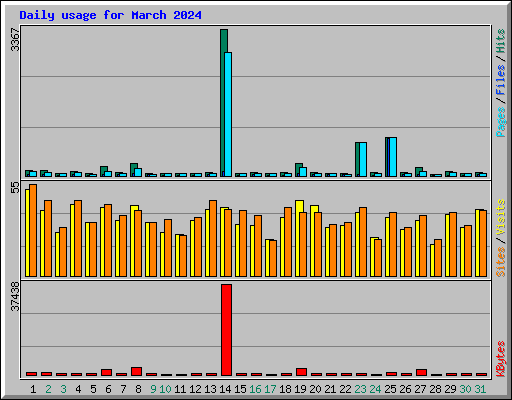Click day 9 on the x-axis

[153, 389]
